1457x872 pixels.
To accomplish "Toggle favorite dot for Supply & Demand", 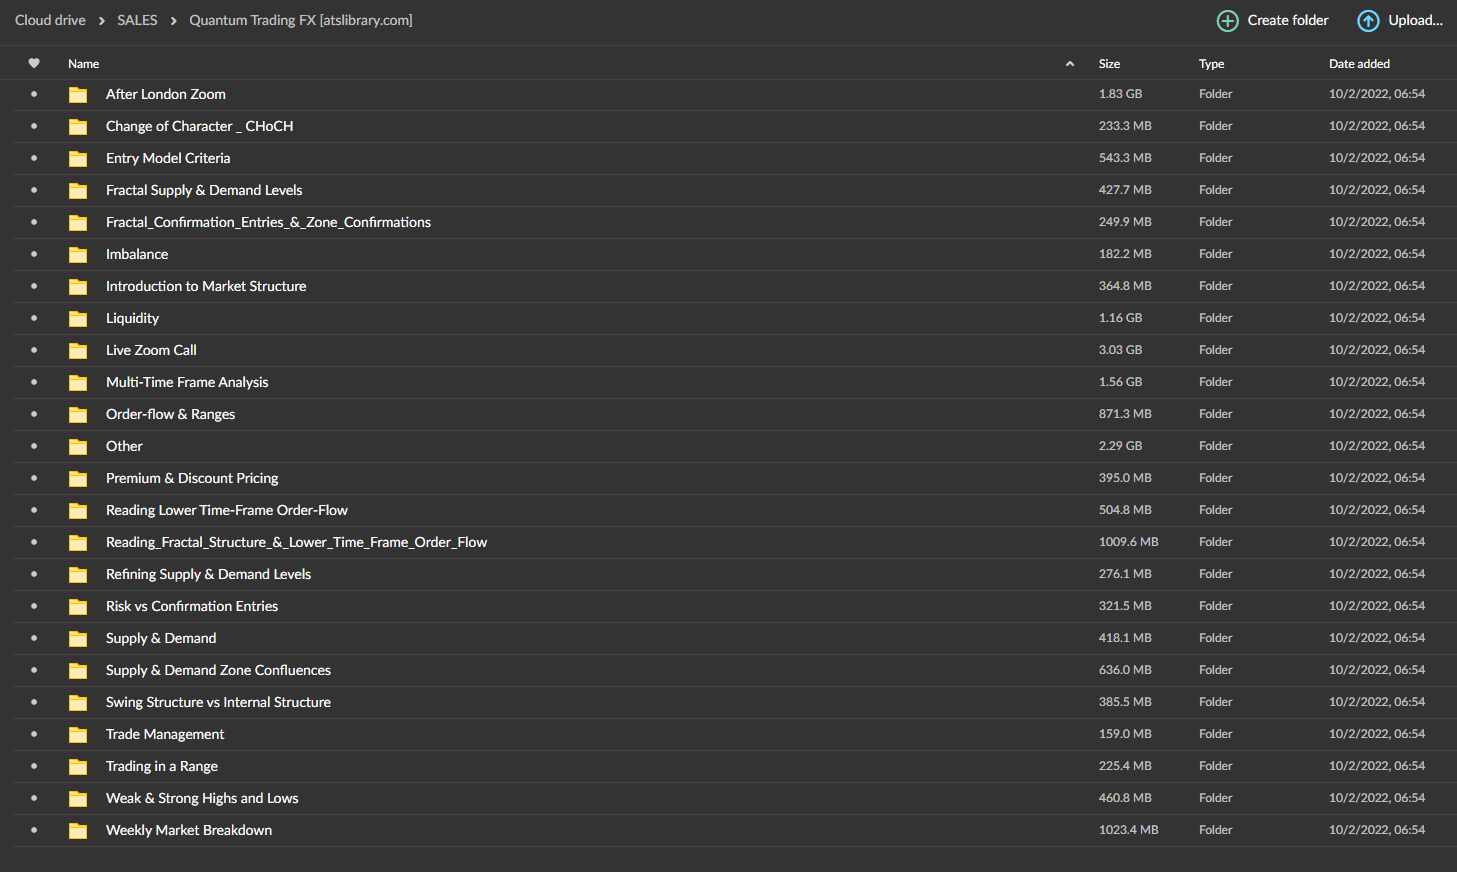I will coord(34,638).
